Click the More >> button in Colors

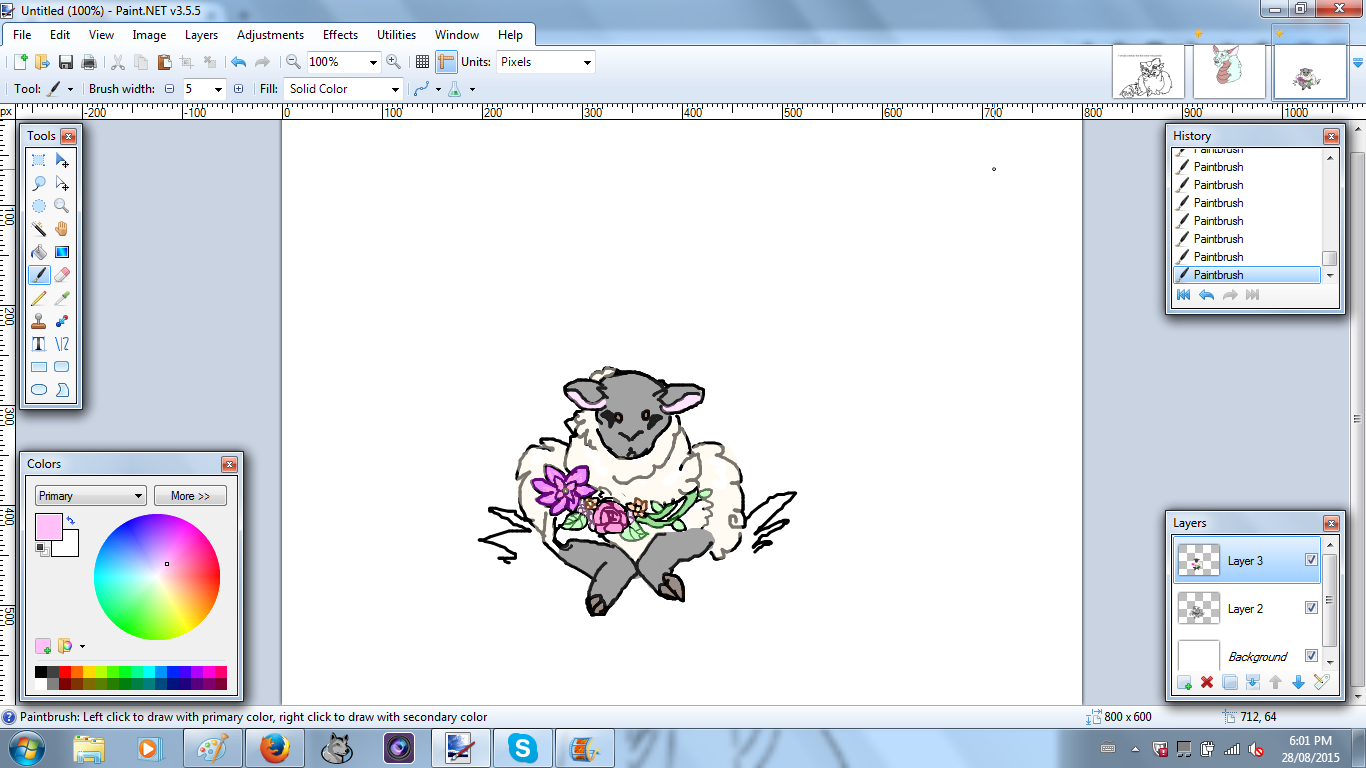coord(190,496)
